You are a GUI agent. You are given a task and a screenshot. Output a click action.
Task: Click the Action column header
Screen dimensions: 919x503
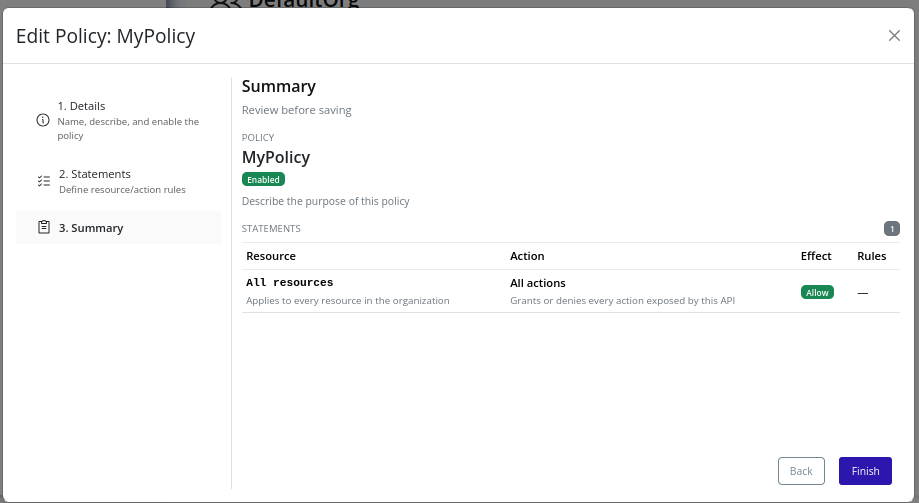tap(527, 256)
